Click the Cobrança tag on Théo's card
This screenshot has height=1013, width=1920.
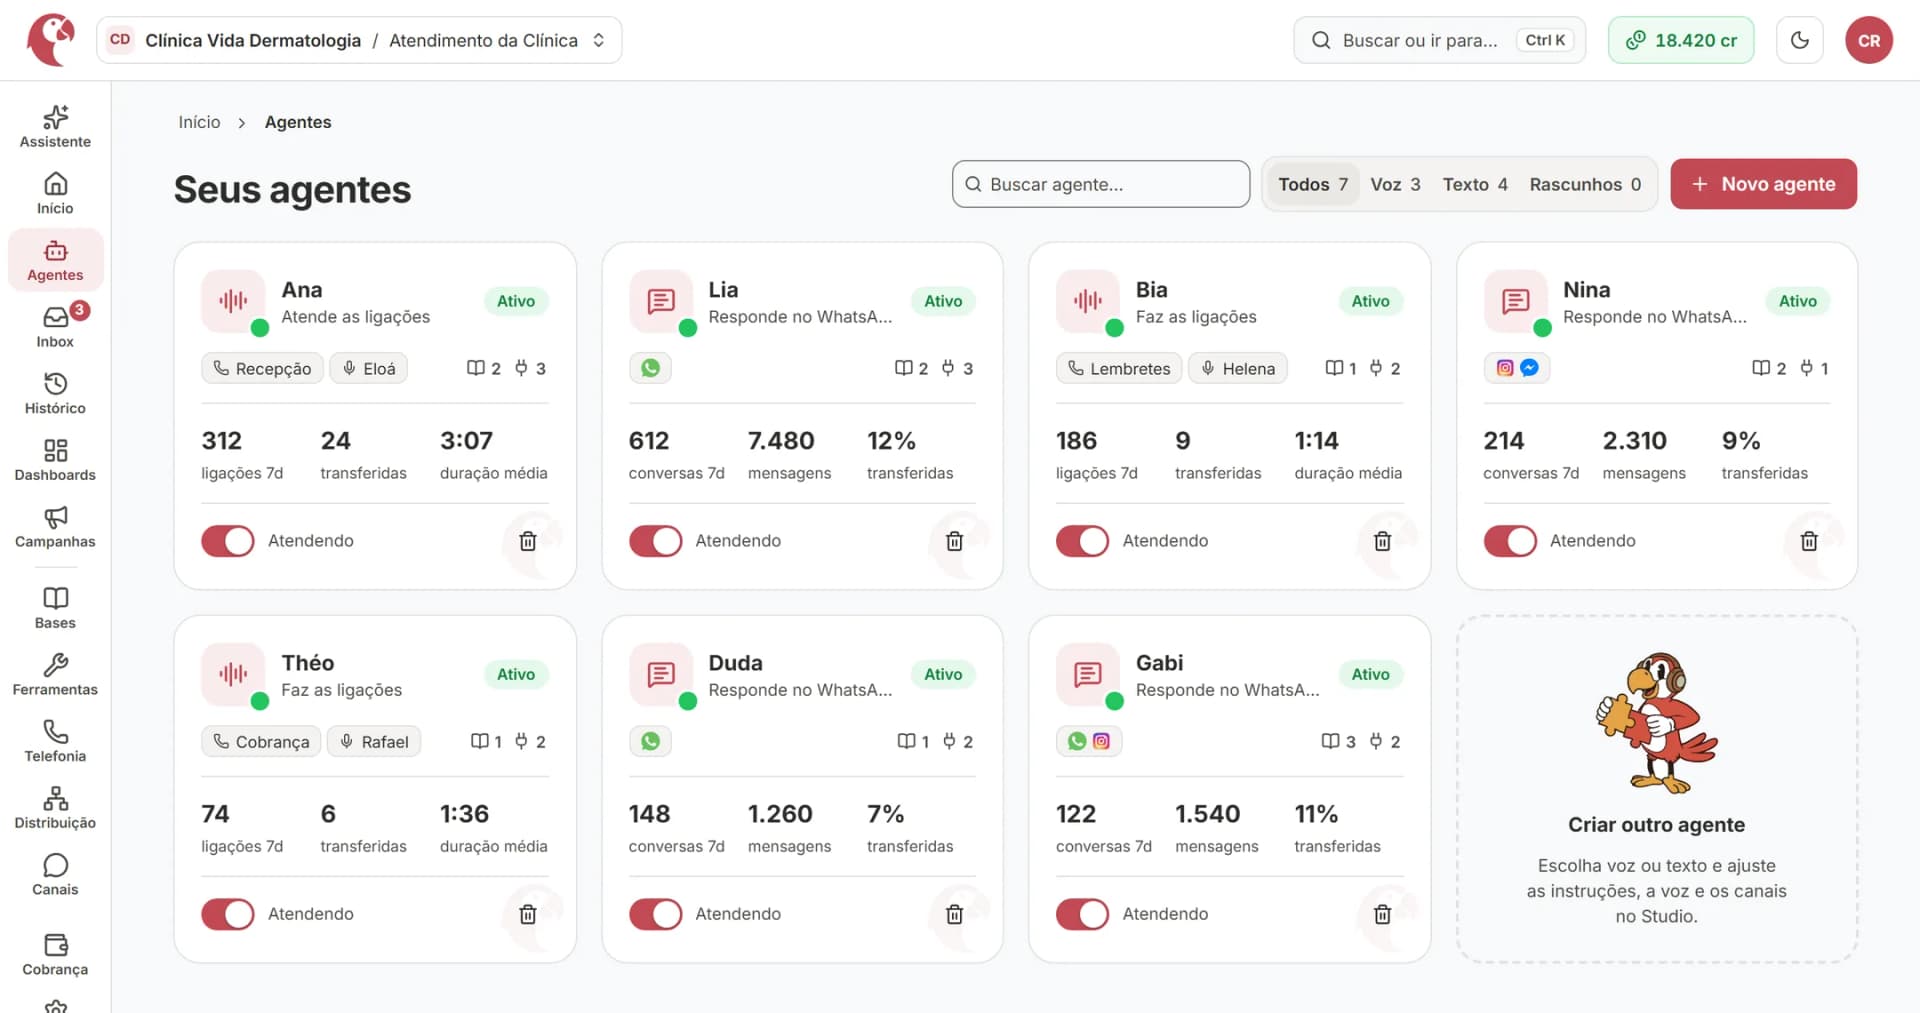click(x=261, y=741)
